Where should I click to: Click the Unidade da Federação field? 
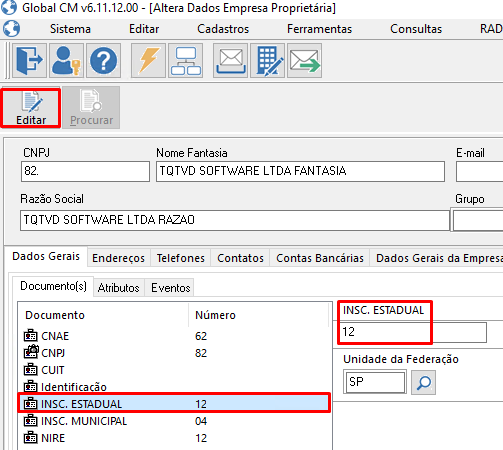coord(375,382)
